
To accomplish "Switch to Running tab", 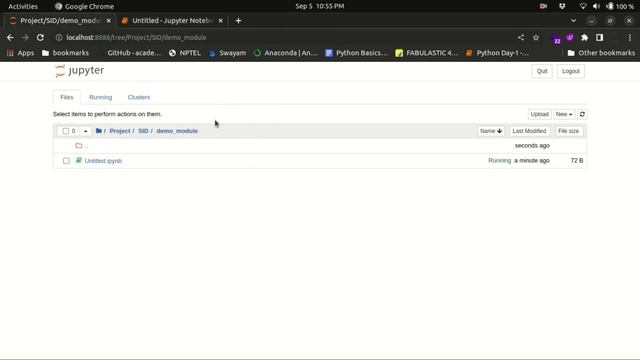I will click(100, 97).
